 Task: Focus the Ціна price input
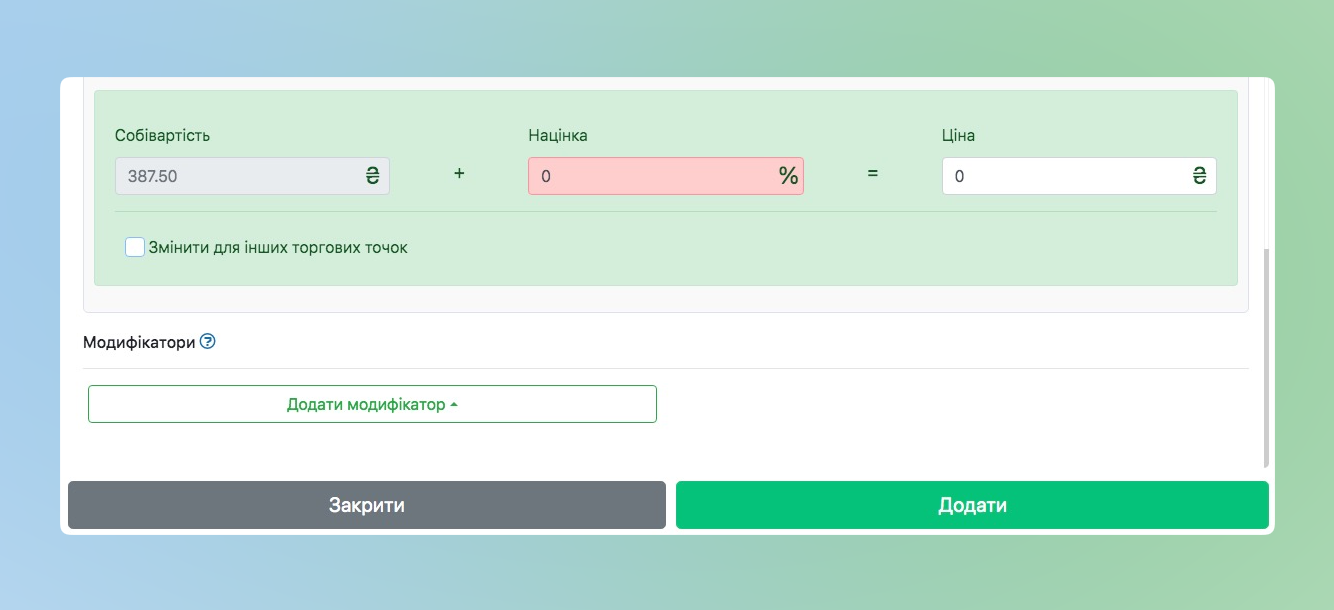click(1060, 176)
